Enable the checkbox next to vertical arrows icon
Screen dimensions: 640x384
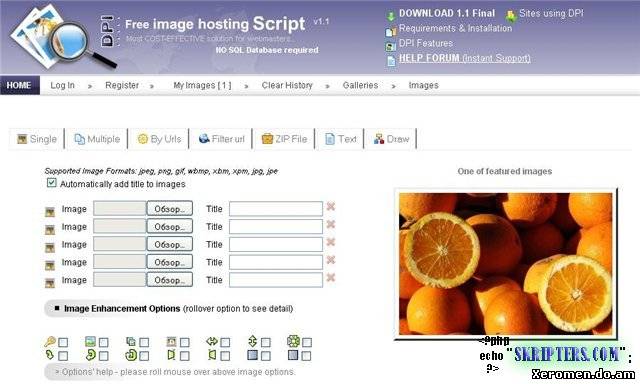coord(266,342)
